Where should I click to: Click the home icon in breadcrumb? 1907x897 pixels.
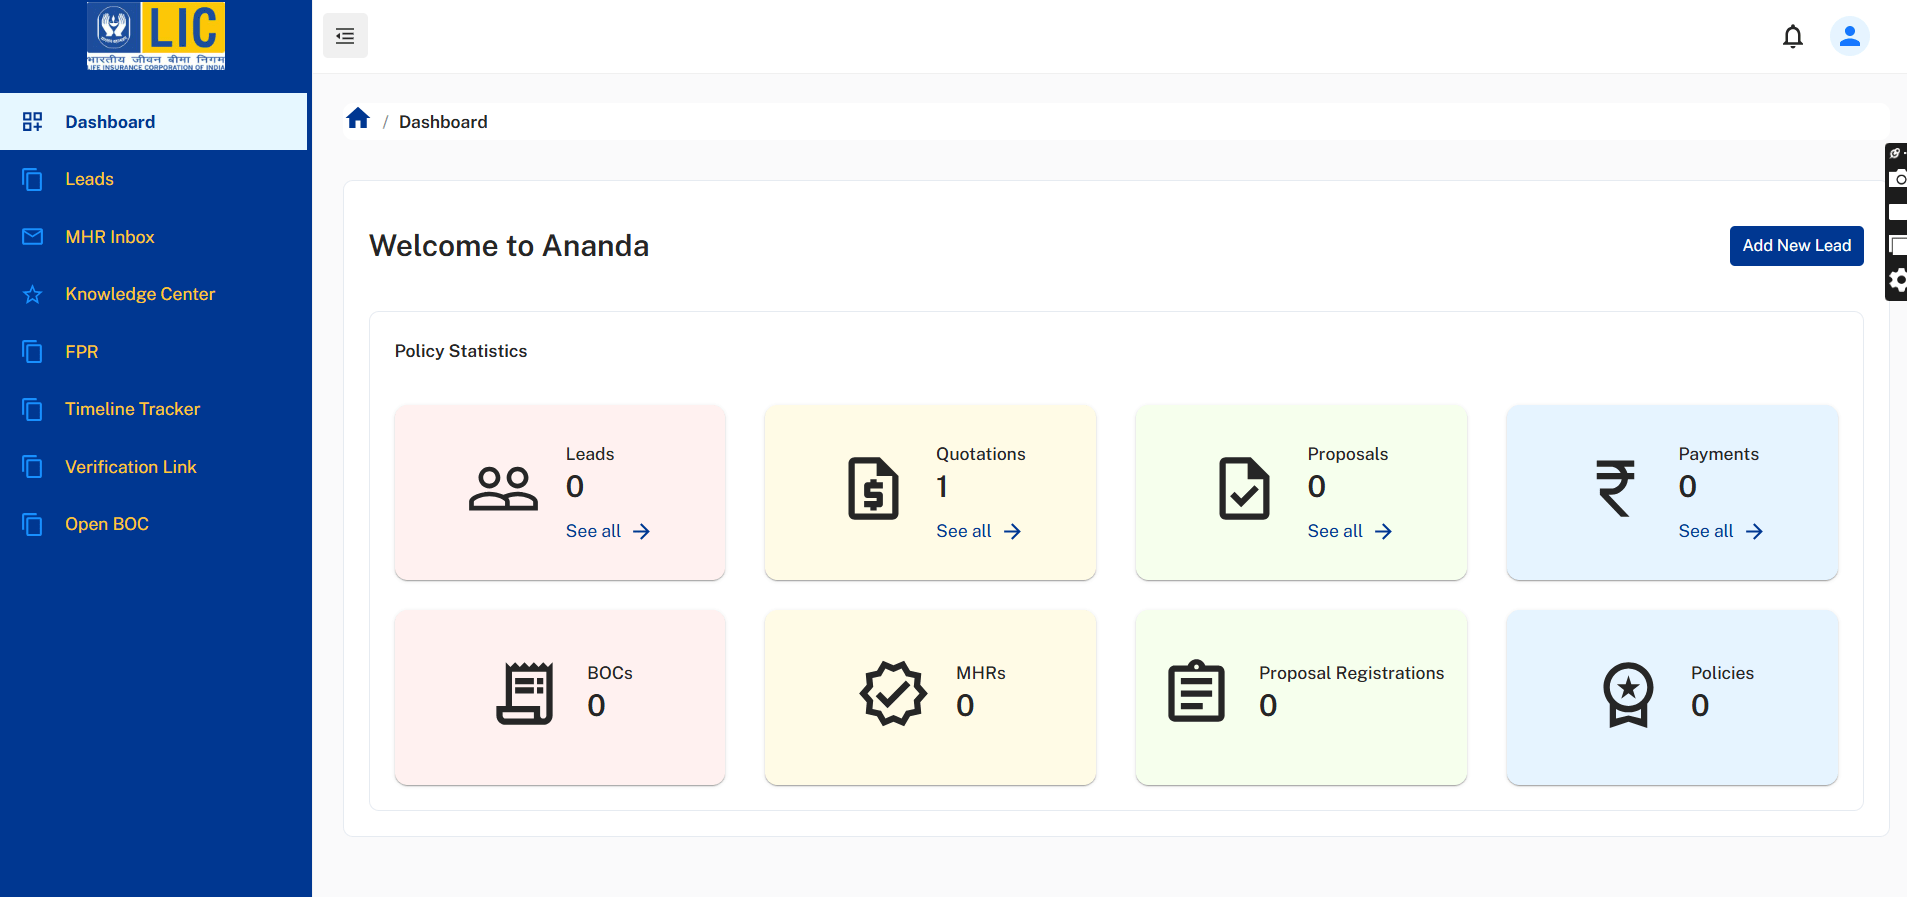(x=358, y=120)
